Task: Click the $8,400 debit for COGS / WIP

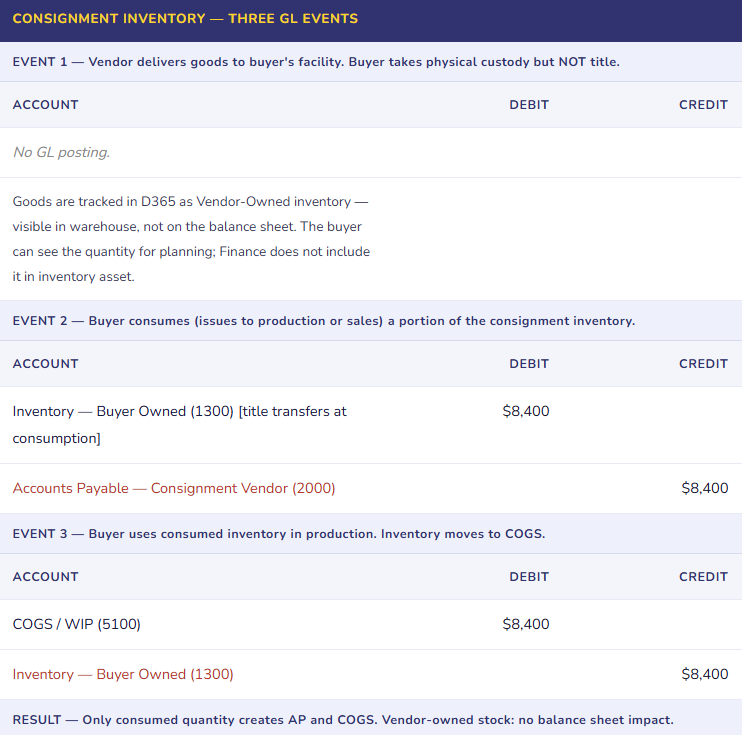Action: pyautogui.click(x=526, y=624)
